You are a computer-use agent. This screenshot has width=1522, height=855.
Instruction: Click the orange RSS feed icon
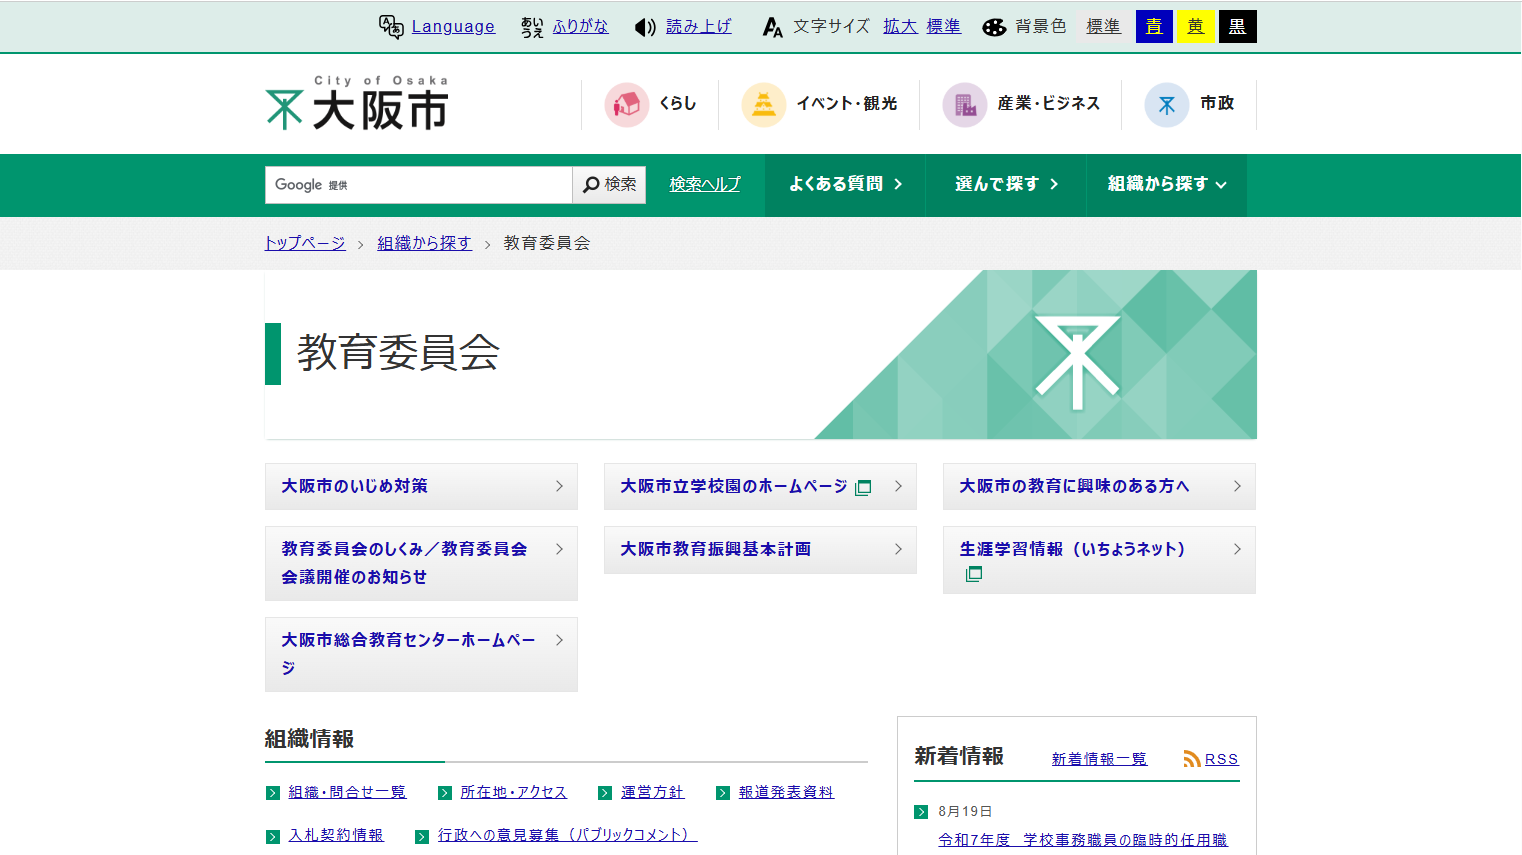[1192, 759]
